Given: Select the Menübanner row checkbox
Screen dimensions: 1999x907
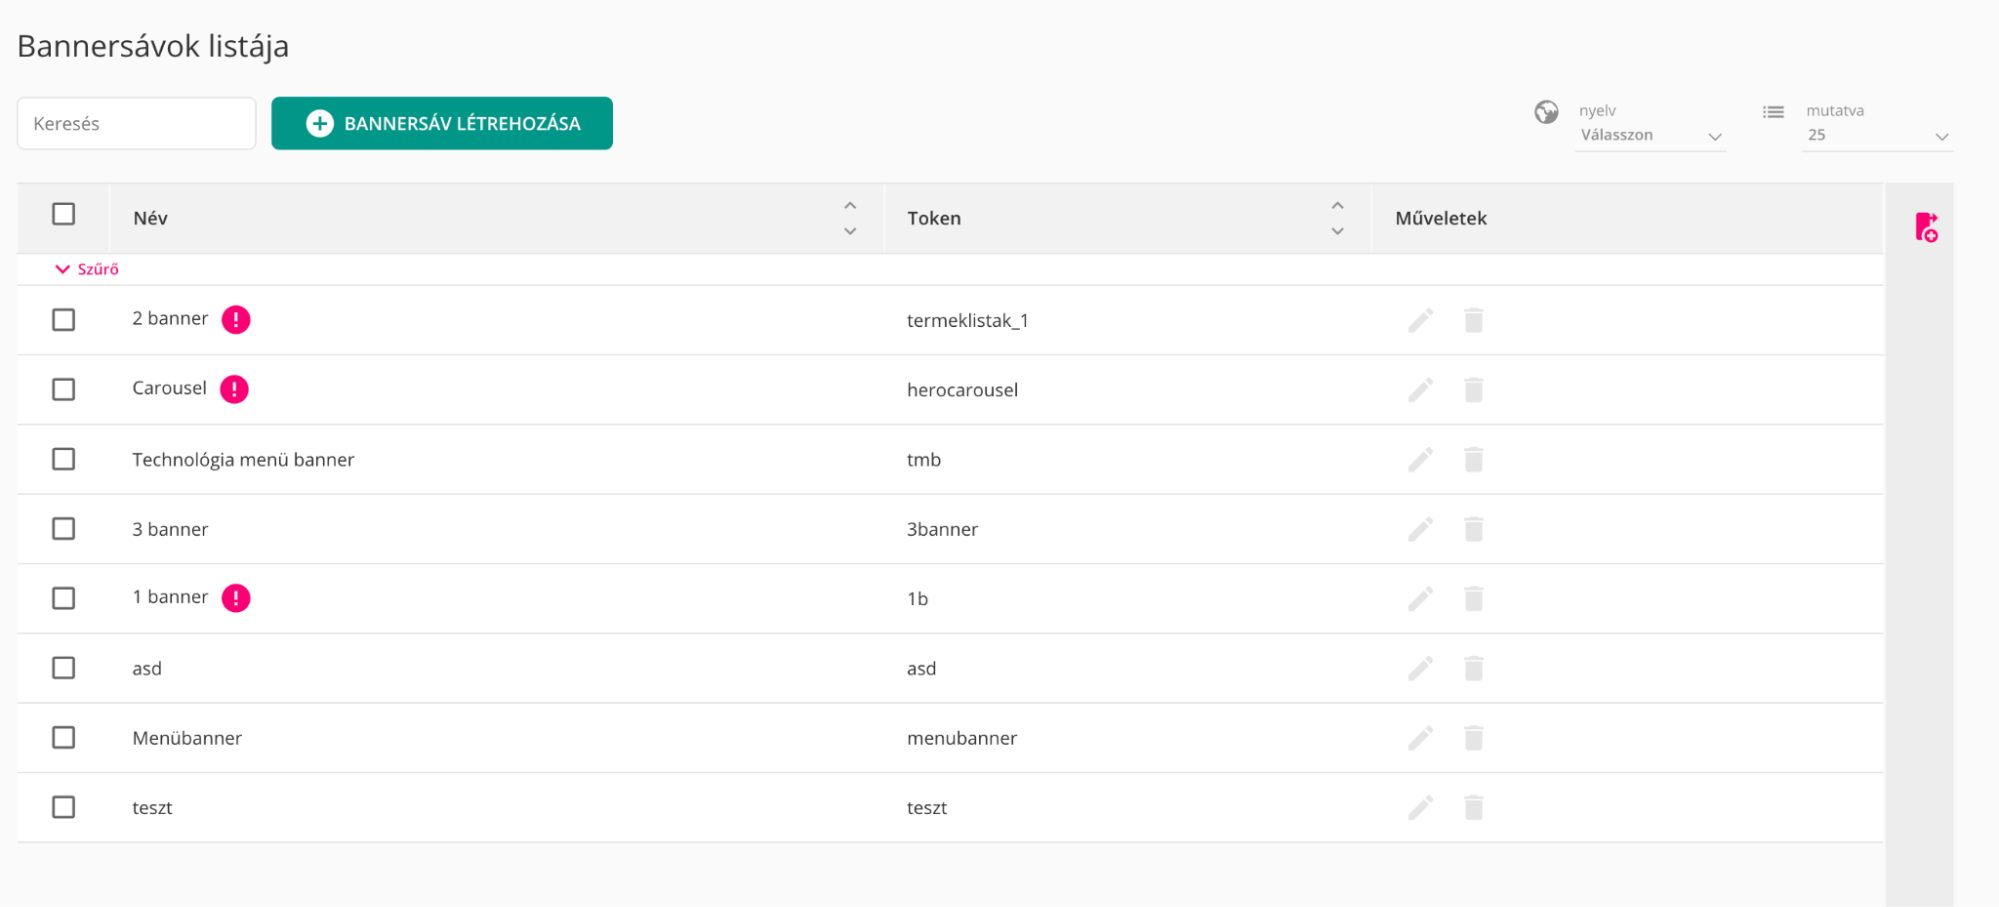Looking at the screenshot, I should pos(64,738).
